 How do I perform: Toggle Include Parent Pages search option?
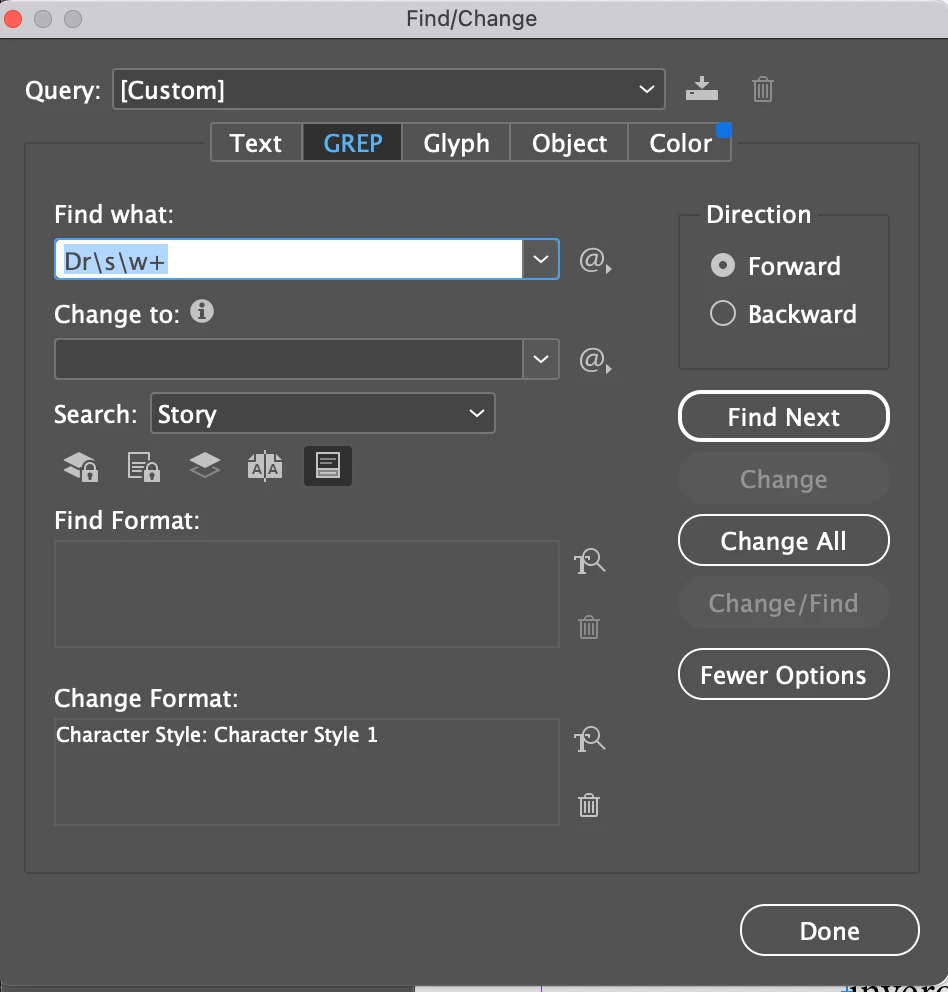[265, 467]
